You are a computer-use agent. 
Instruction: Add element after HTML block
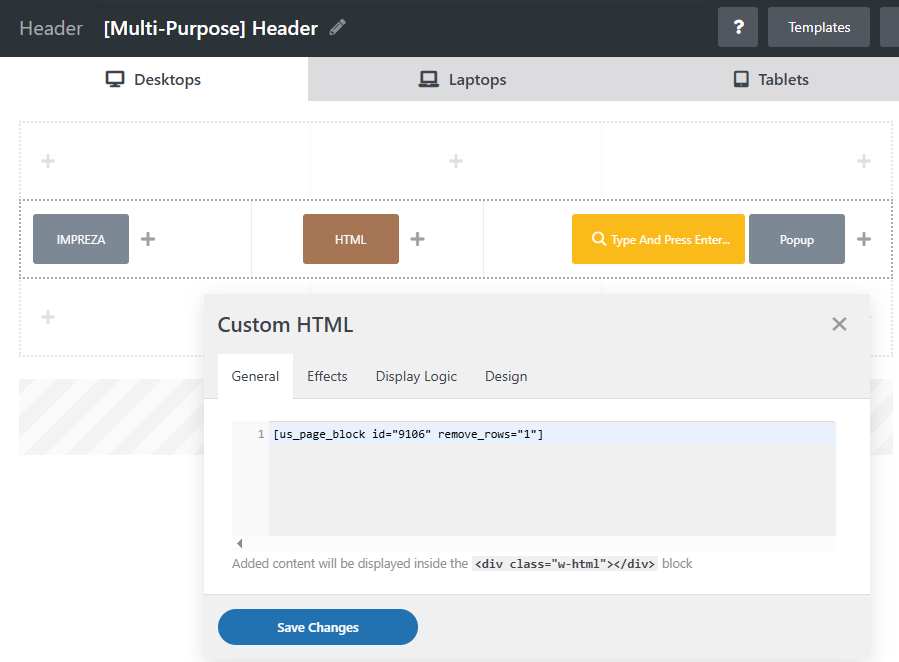pos(417,239)
